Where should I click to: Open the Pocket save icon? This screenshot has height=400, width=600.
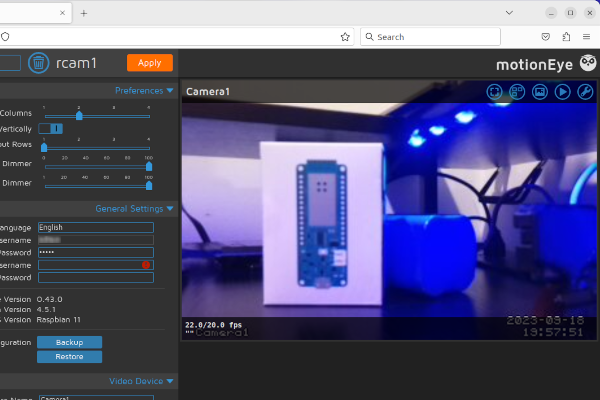(x=546, y=37)
